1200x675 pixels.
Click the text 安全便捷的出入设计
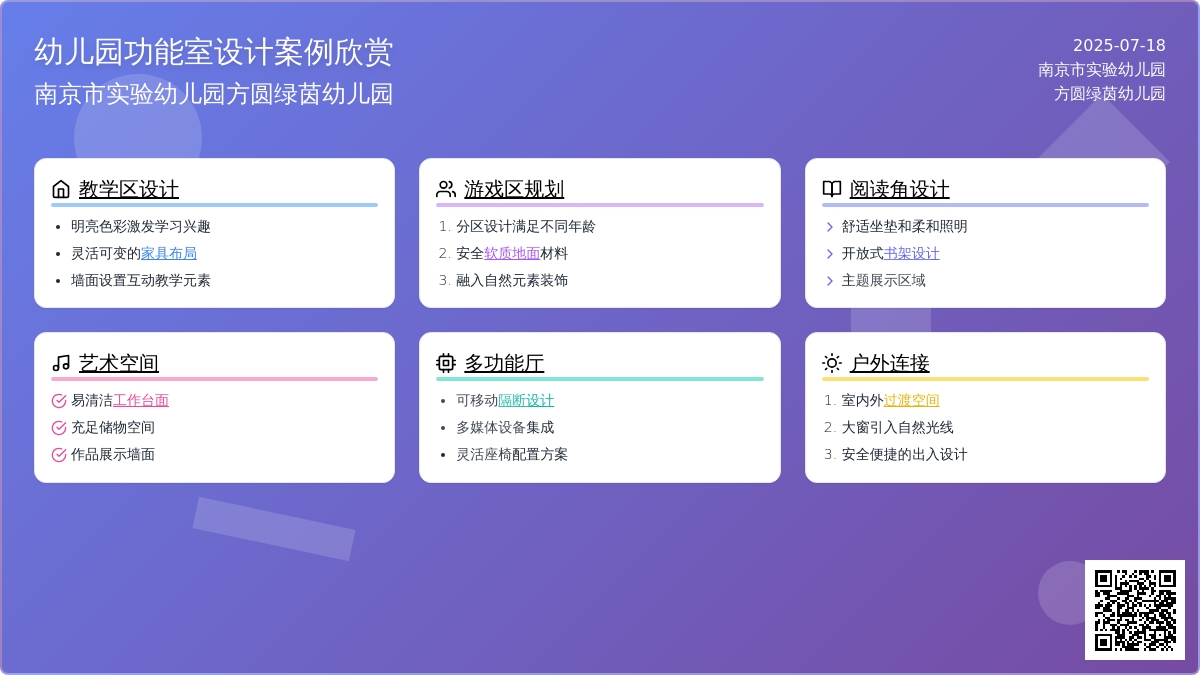905,454
